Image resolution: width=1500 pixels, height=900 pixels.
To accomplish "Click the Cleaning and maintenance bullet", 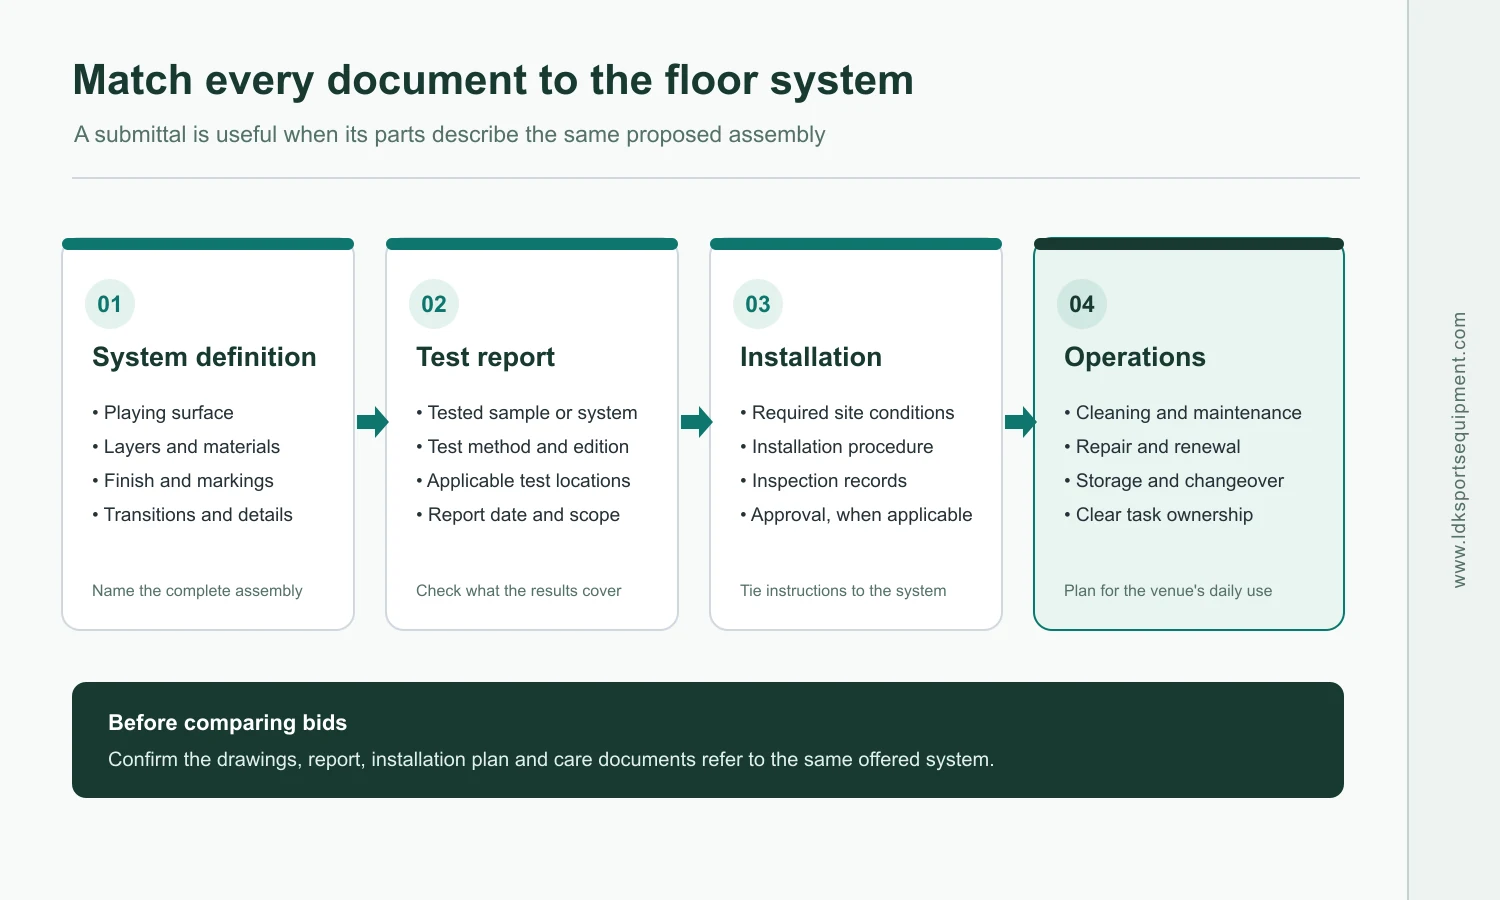I will (x=1183, y=413).
